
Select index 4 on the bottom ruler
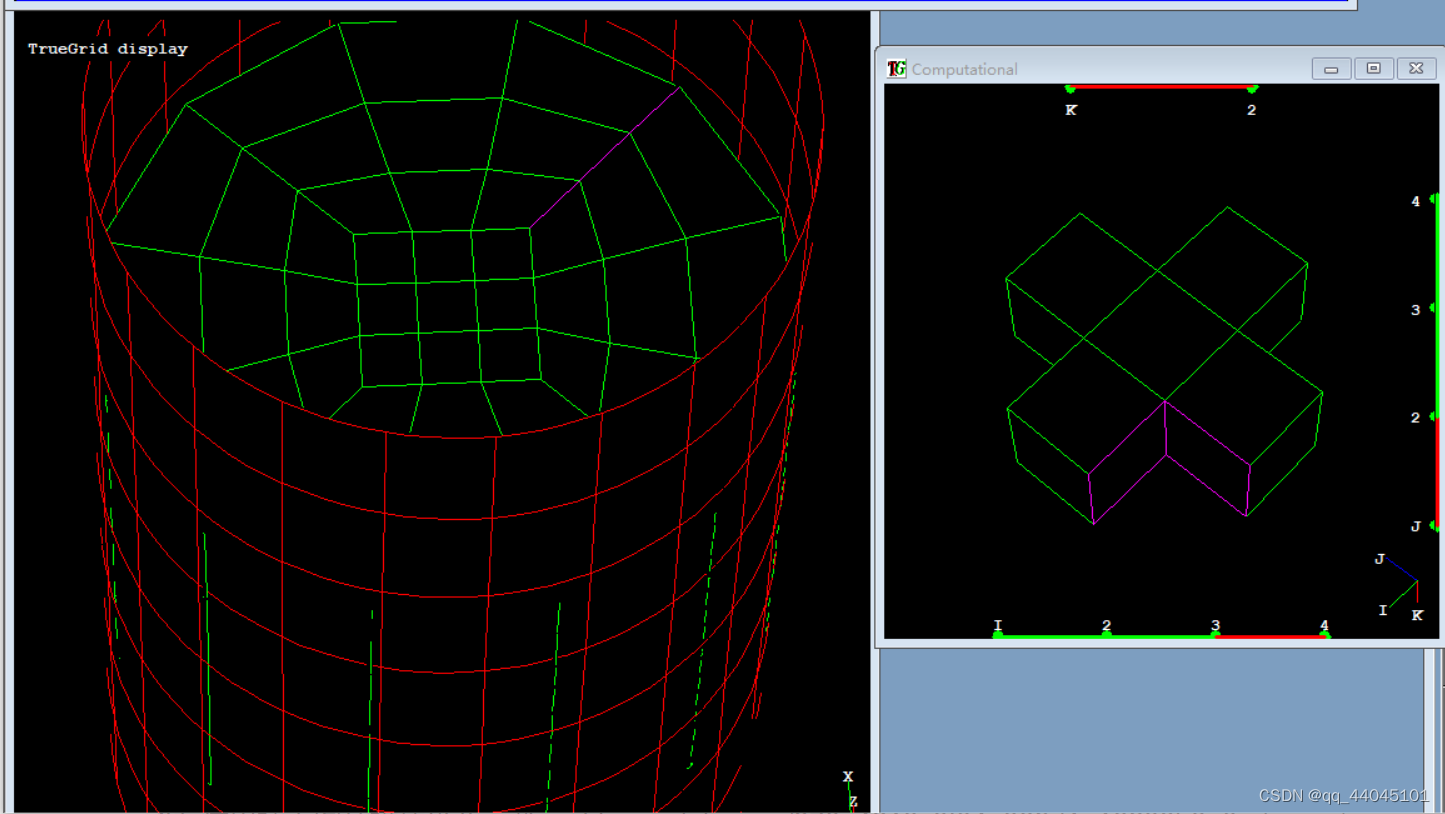1323,626
